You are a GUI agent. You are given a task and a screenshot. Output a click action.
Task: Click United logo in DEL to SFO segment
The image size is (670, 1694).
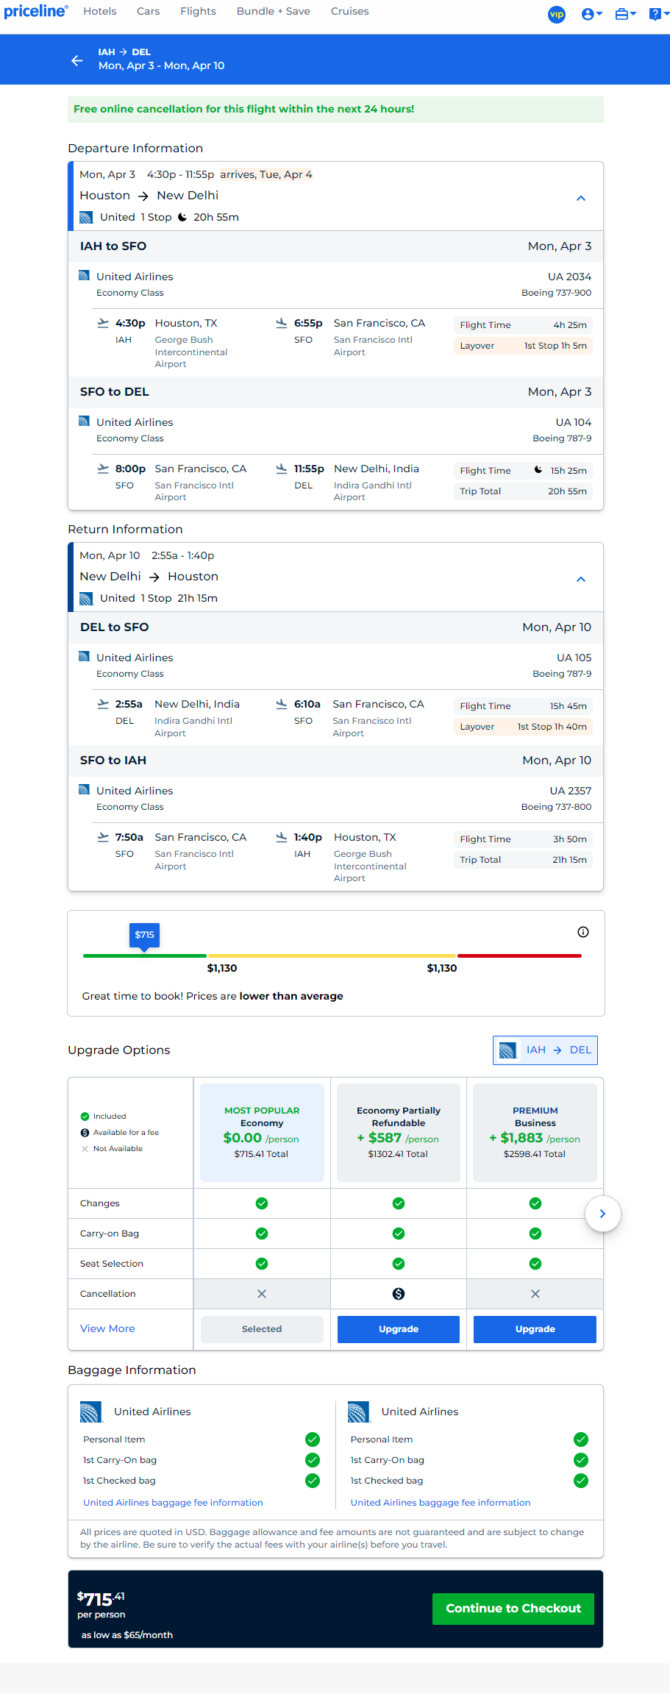[x=85, y=657]
